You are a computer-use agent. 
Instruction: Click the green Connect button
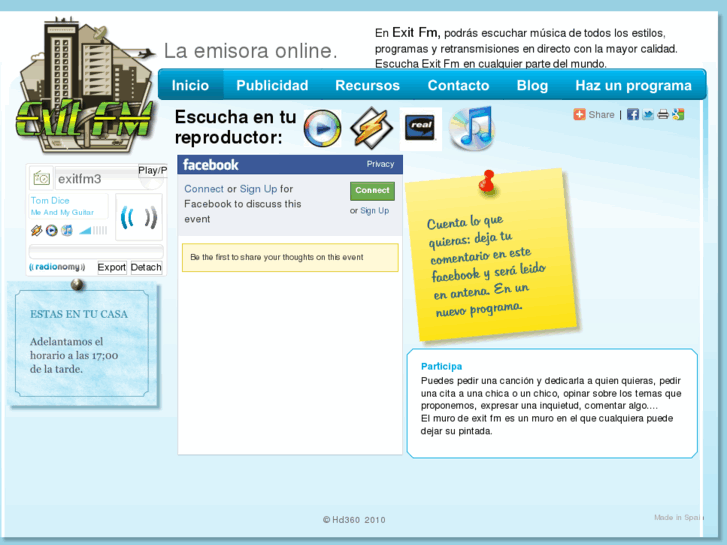(x=372, y=191)
